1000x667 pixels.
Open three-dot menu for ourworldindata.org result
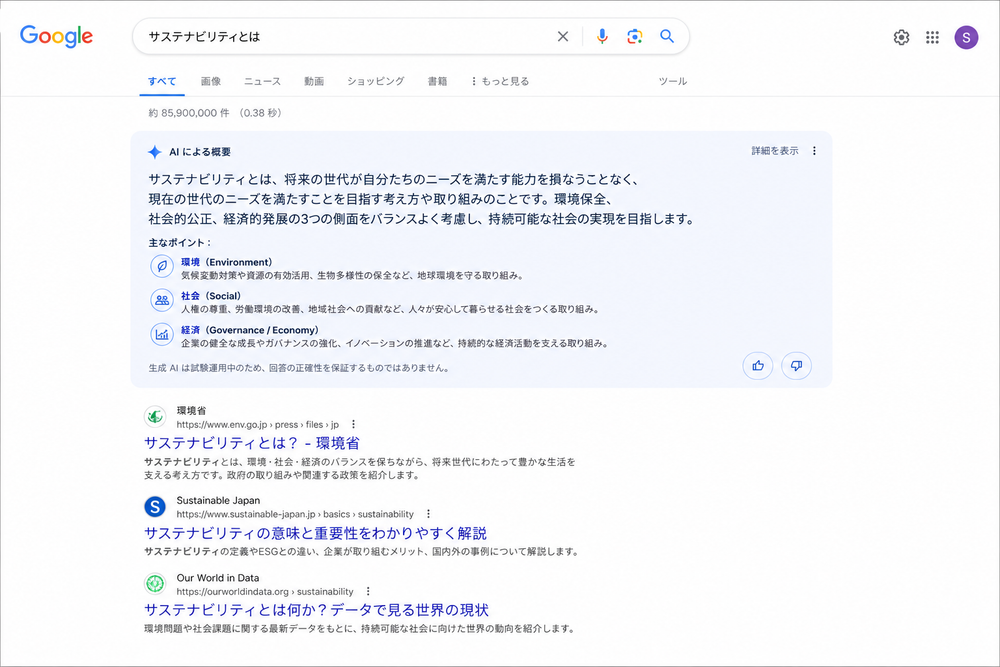367,592
